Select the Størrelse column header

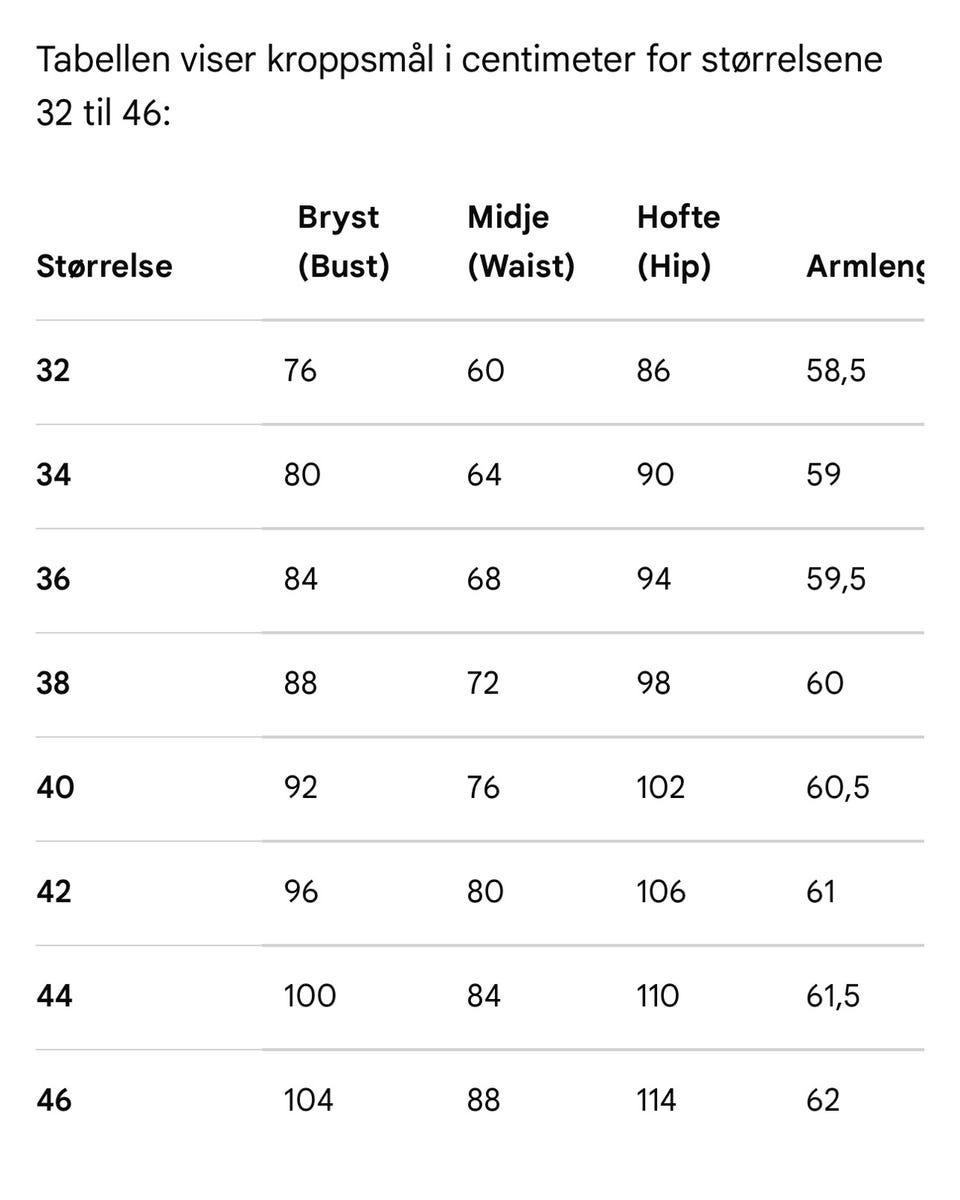104,266
